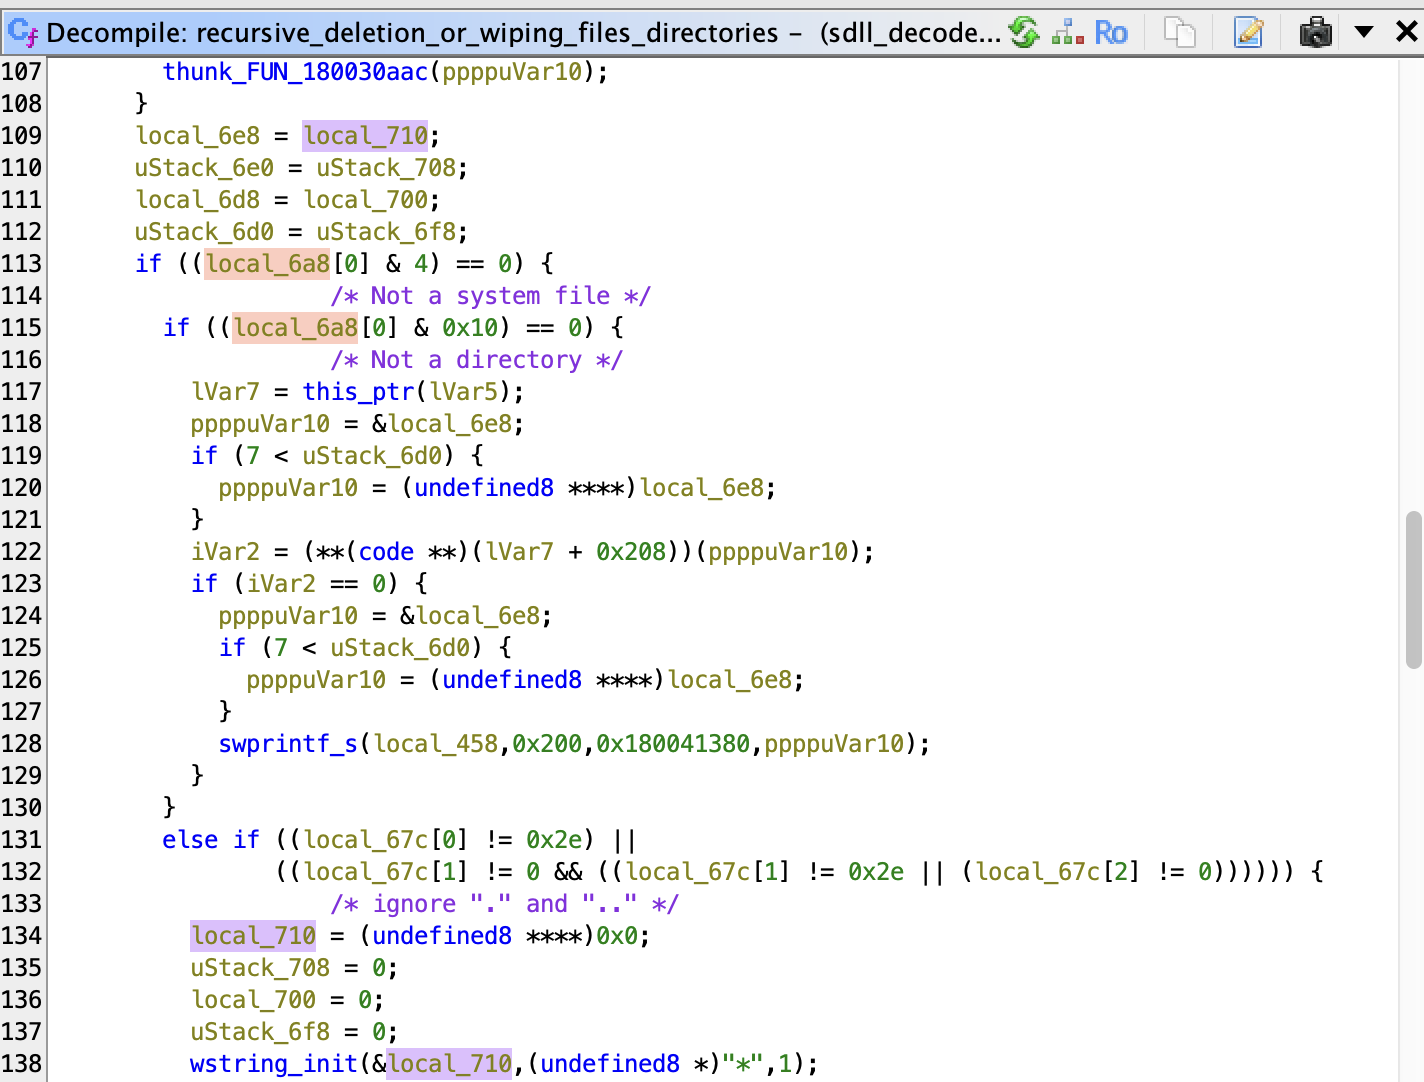Close the Decompile panel
The height and width of the screenshot is (1082, 1424).
[1406, 32]
